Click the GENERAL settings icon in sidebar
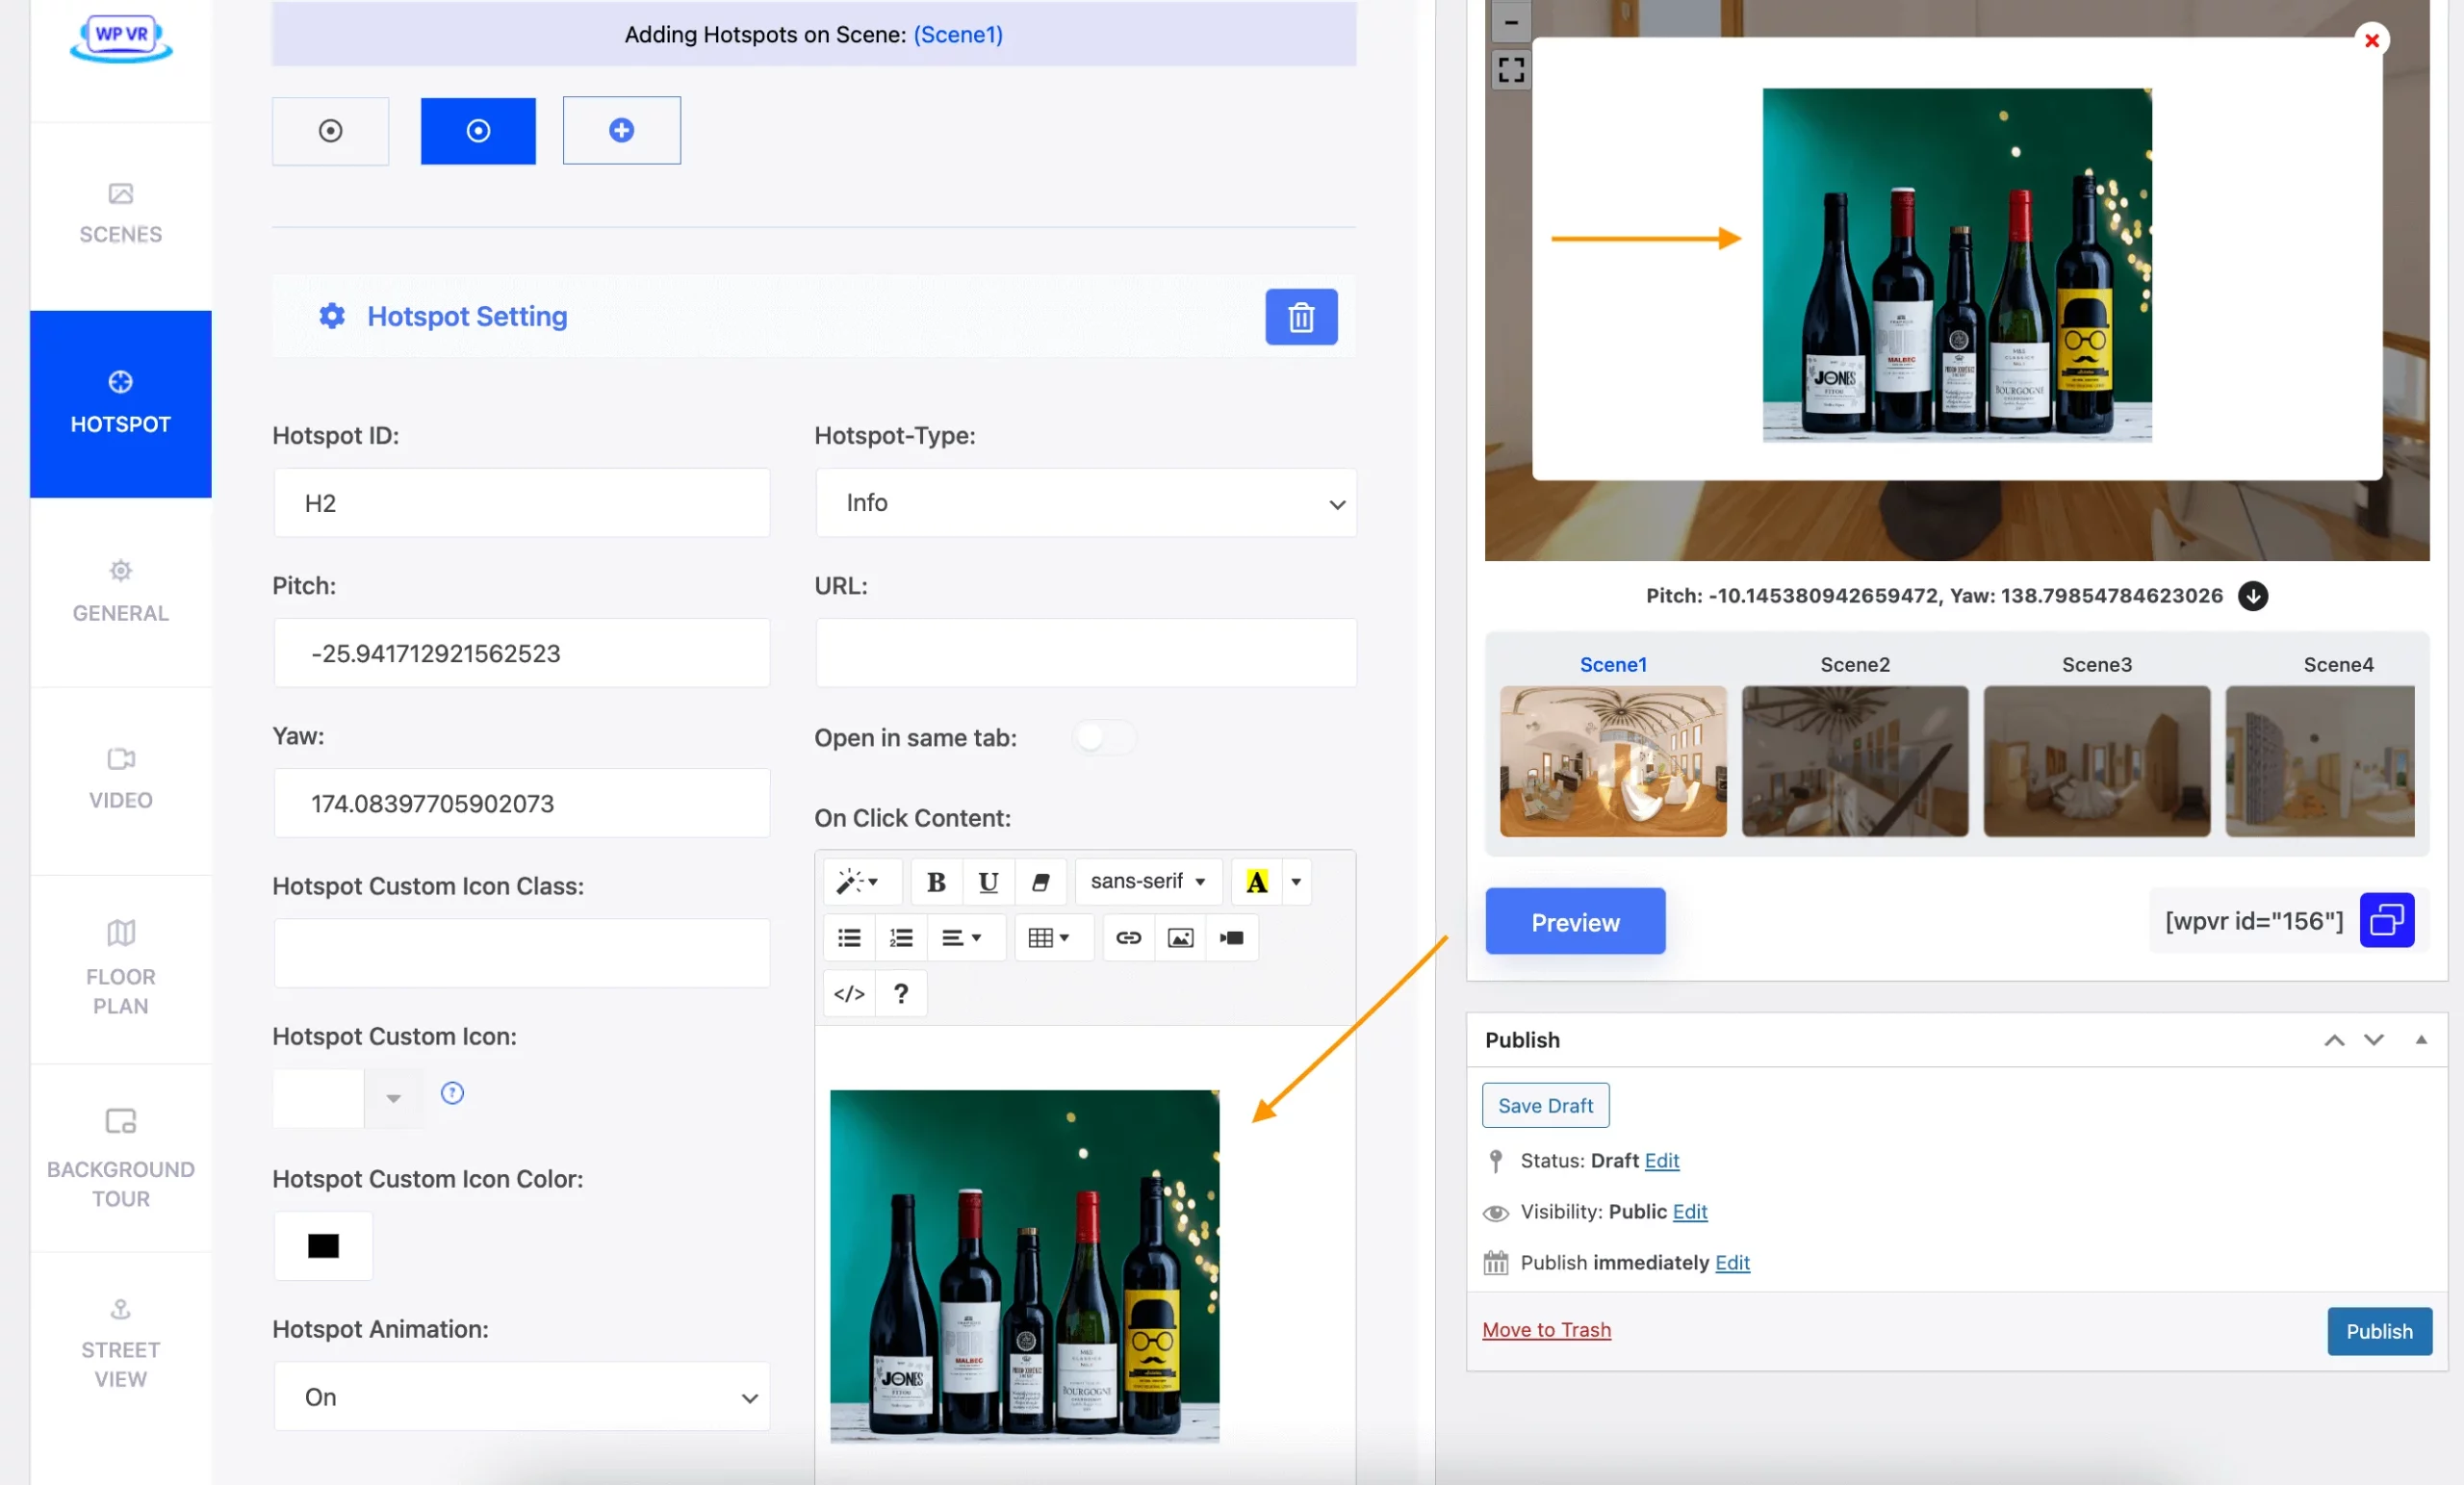 click(x=119, y=570)
